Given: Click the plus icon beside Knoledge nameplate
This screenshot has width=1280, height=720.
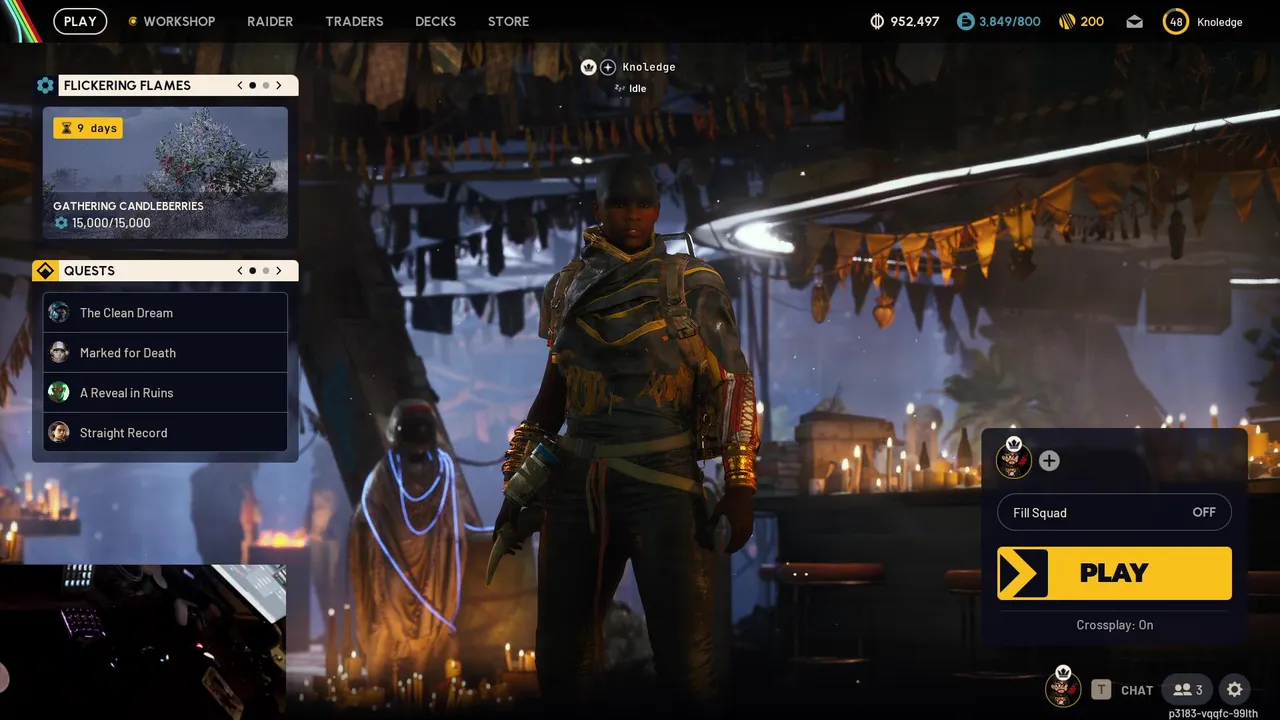Looking at the screenshot, I should tap(608, 67).
